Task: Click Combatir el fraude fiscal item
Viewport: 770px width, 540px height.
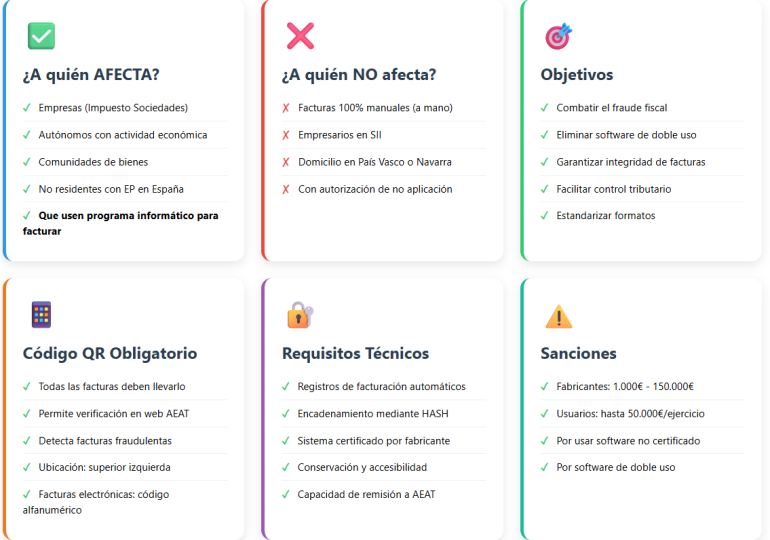Action: (x=612, y=108)
